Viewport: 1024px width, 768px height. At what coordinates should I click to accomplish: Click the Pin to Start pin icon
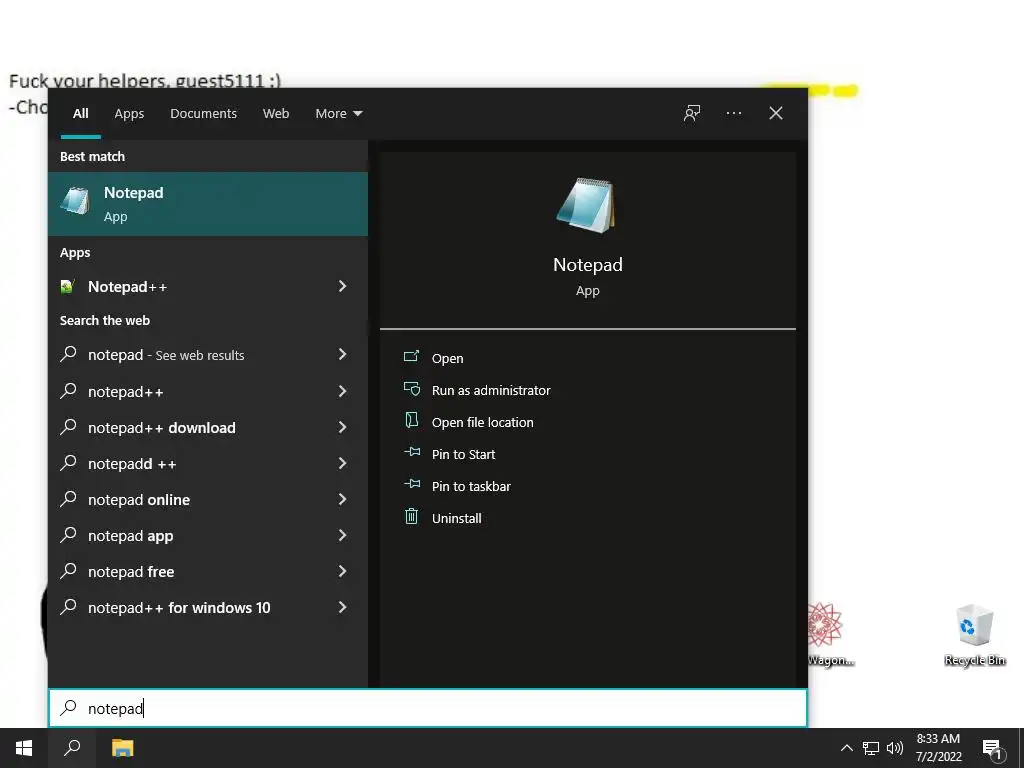tap(412, 452)
